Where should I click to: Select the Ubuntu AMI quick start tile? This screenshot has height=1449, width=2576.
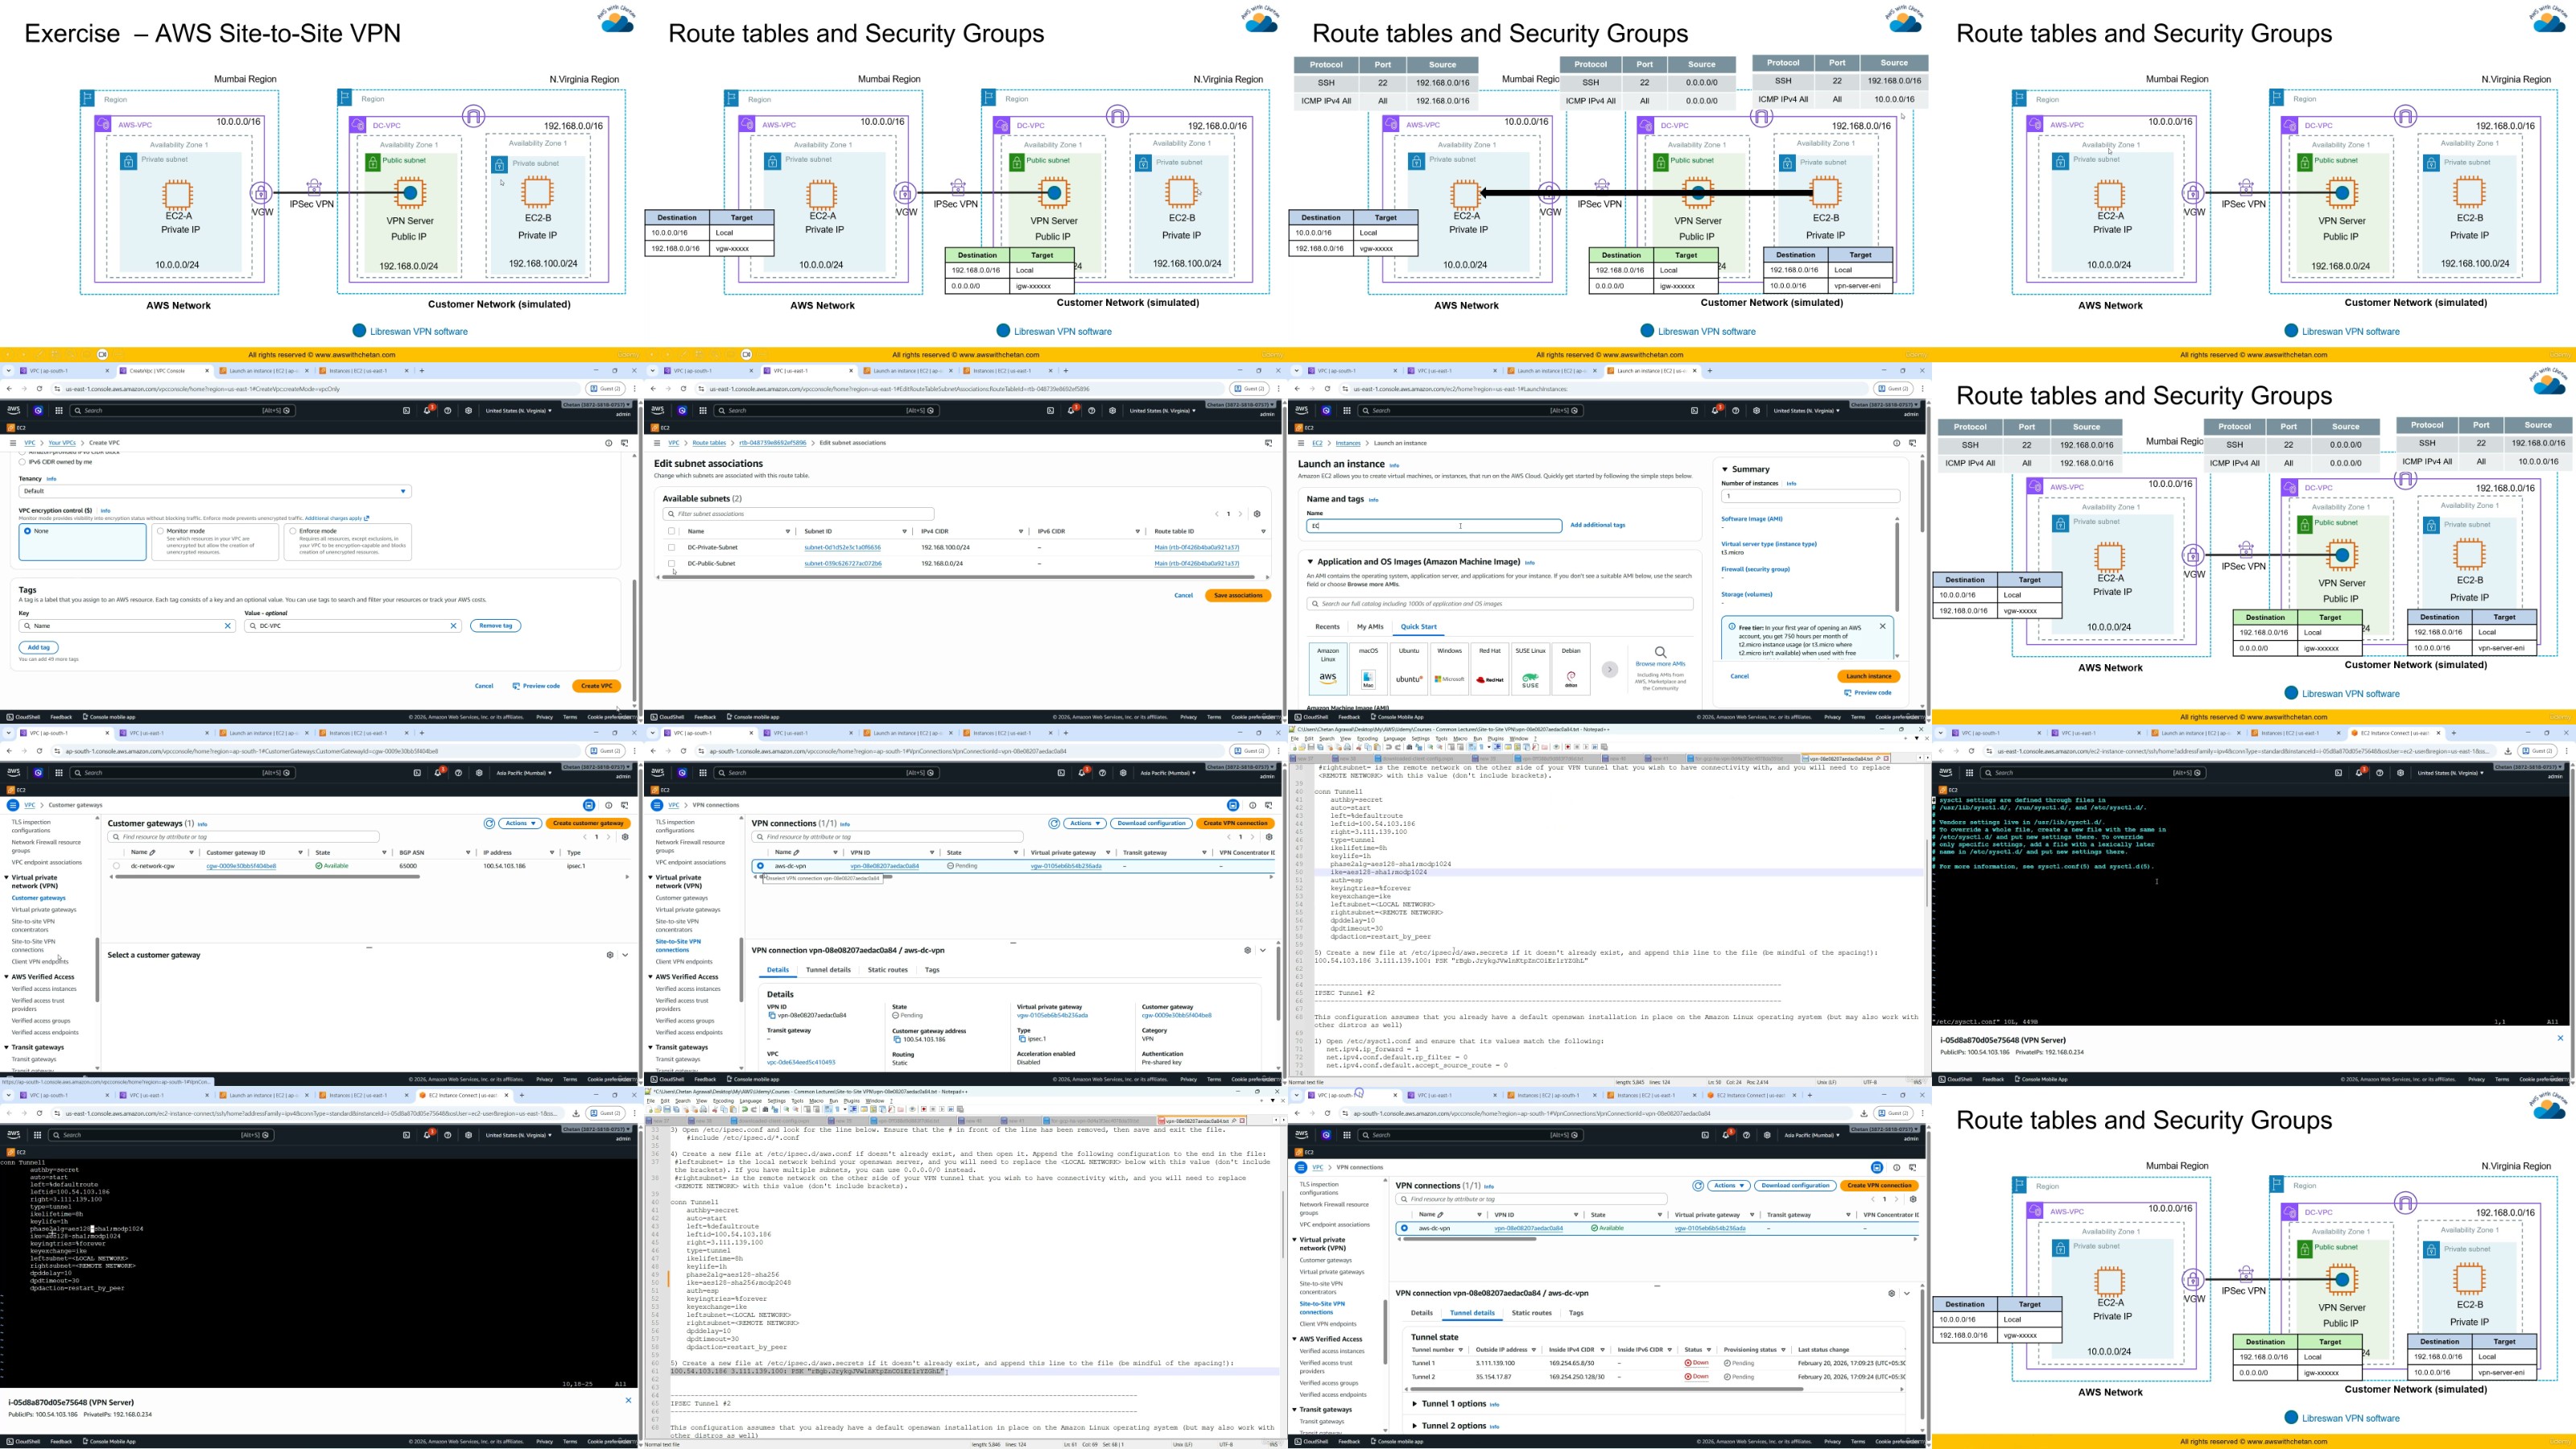coord(1408,668)
